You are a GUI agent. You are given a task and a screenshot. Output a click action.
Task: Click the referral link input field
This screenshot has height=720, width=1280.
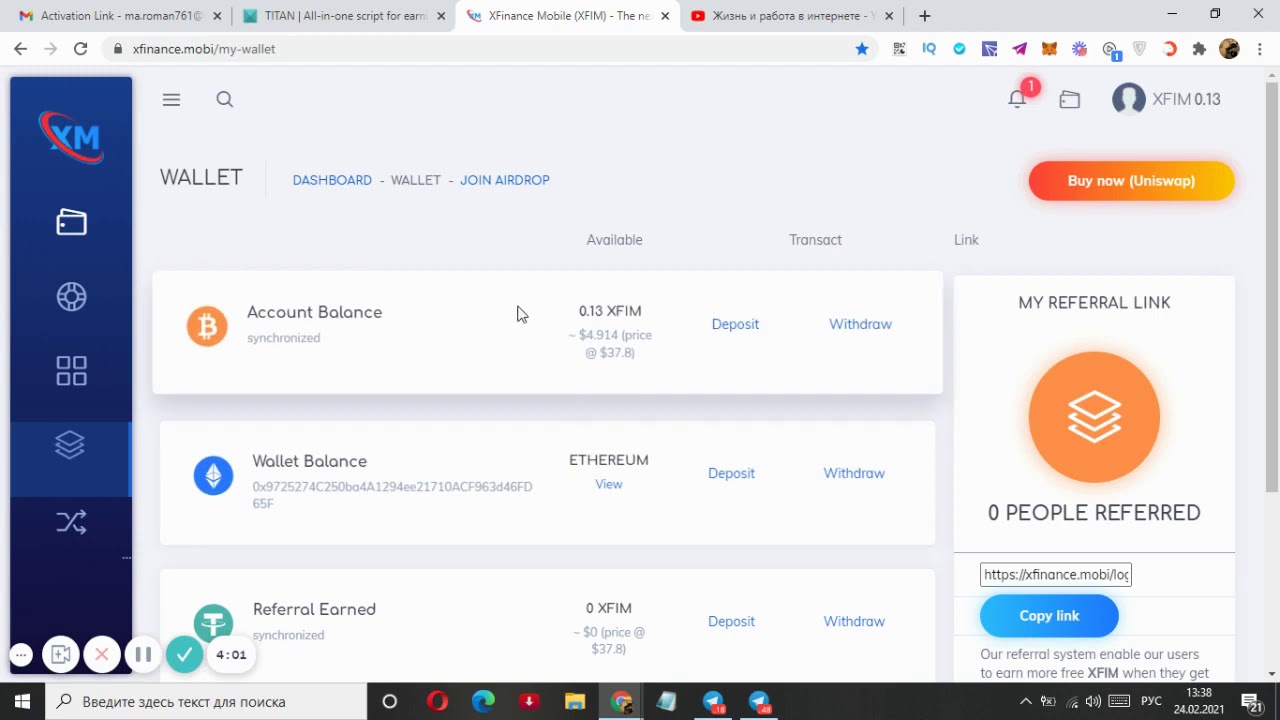1056,574
